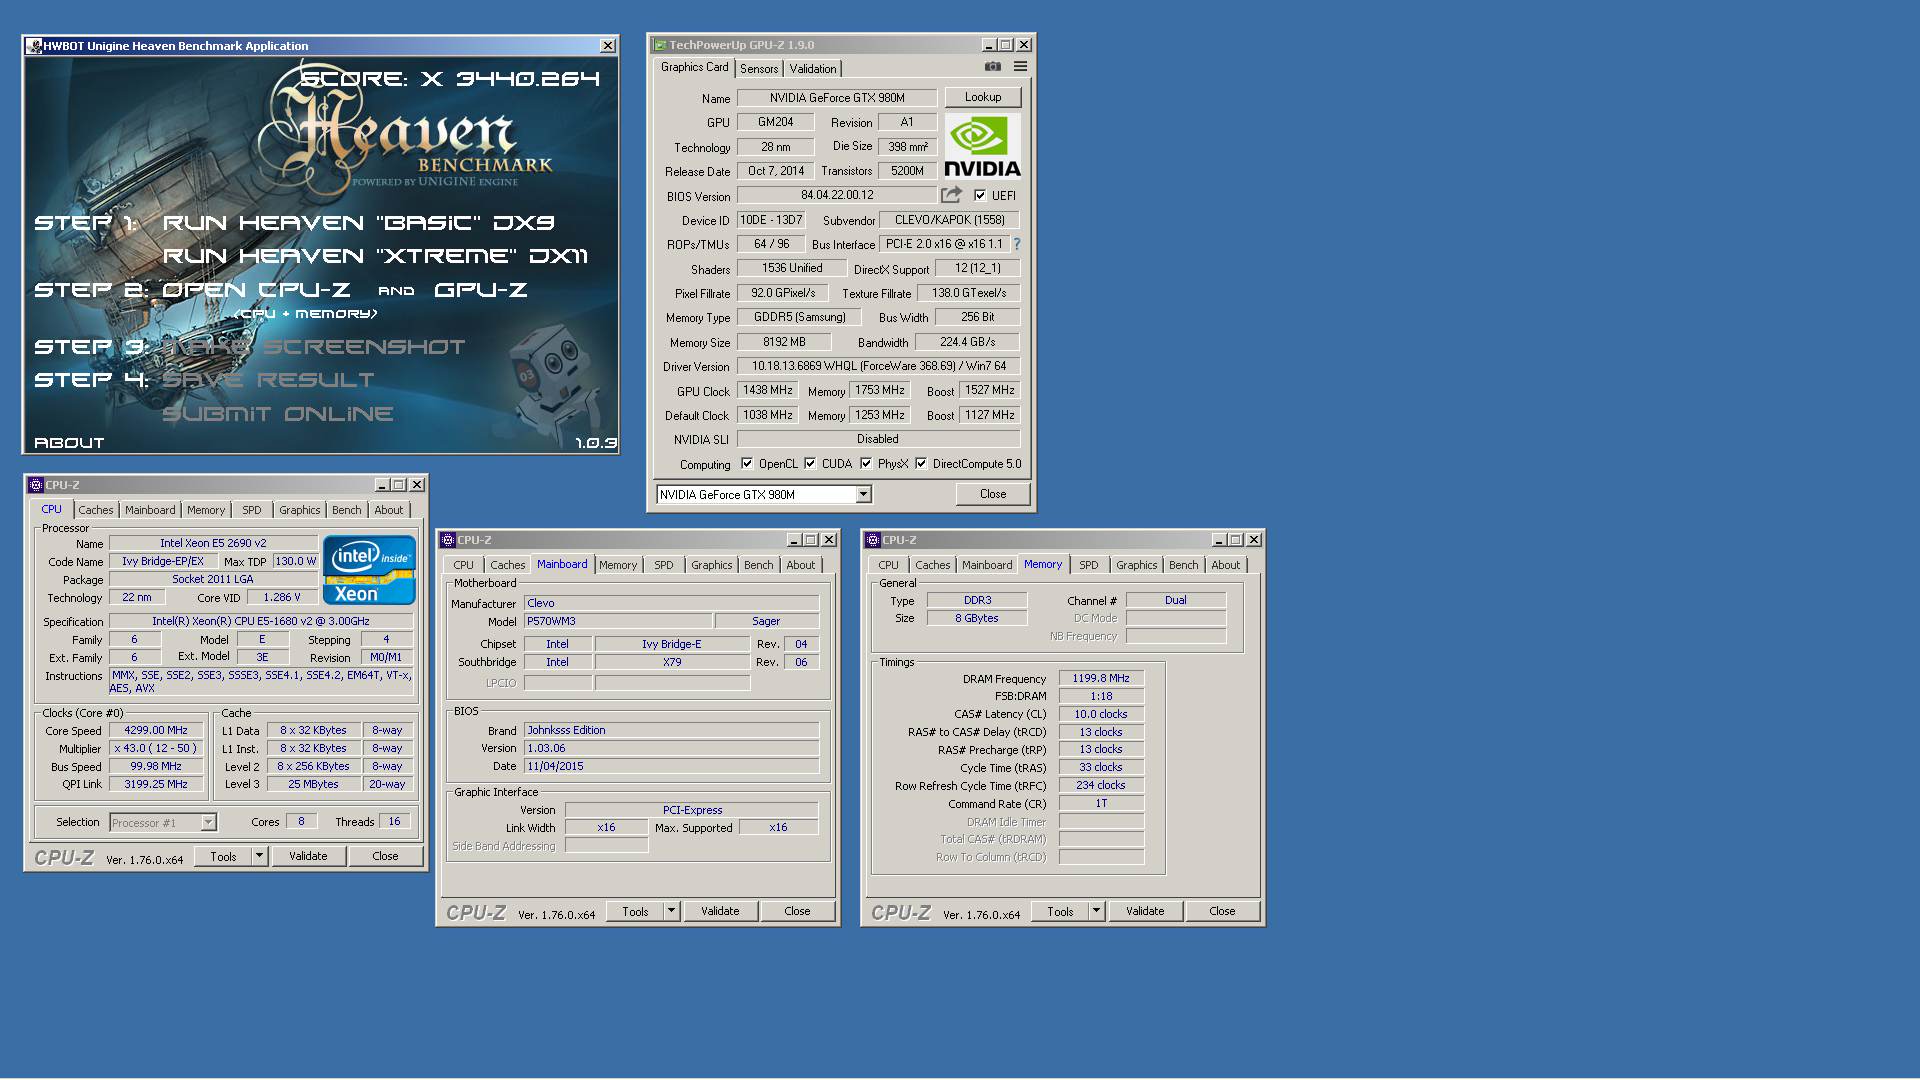
Task: Switch to the Sensors tab in GPU-Z
Action: [x=759, y=69]
